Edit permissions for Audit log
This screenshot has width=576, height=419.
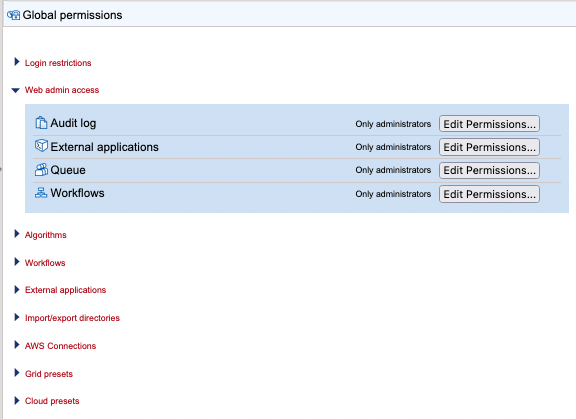click(x=489, y=124)
